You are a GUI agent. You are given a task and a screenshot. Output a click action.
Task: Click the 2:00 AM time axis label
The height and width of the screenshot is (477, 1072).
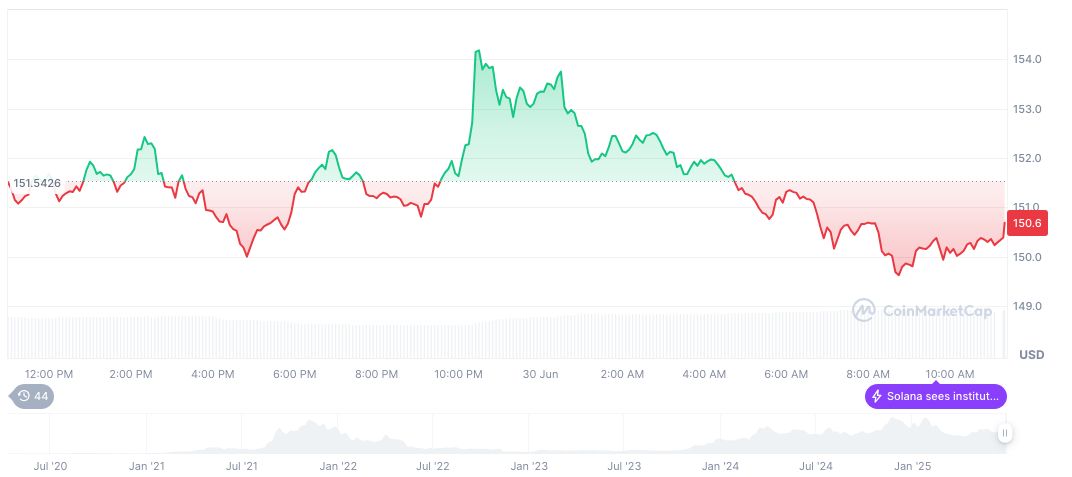coord(622,374)
